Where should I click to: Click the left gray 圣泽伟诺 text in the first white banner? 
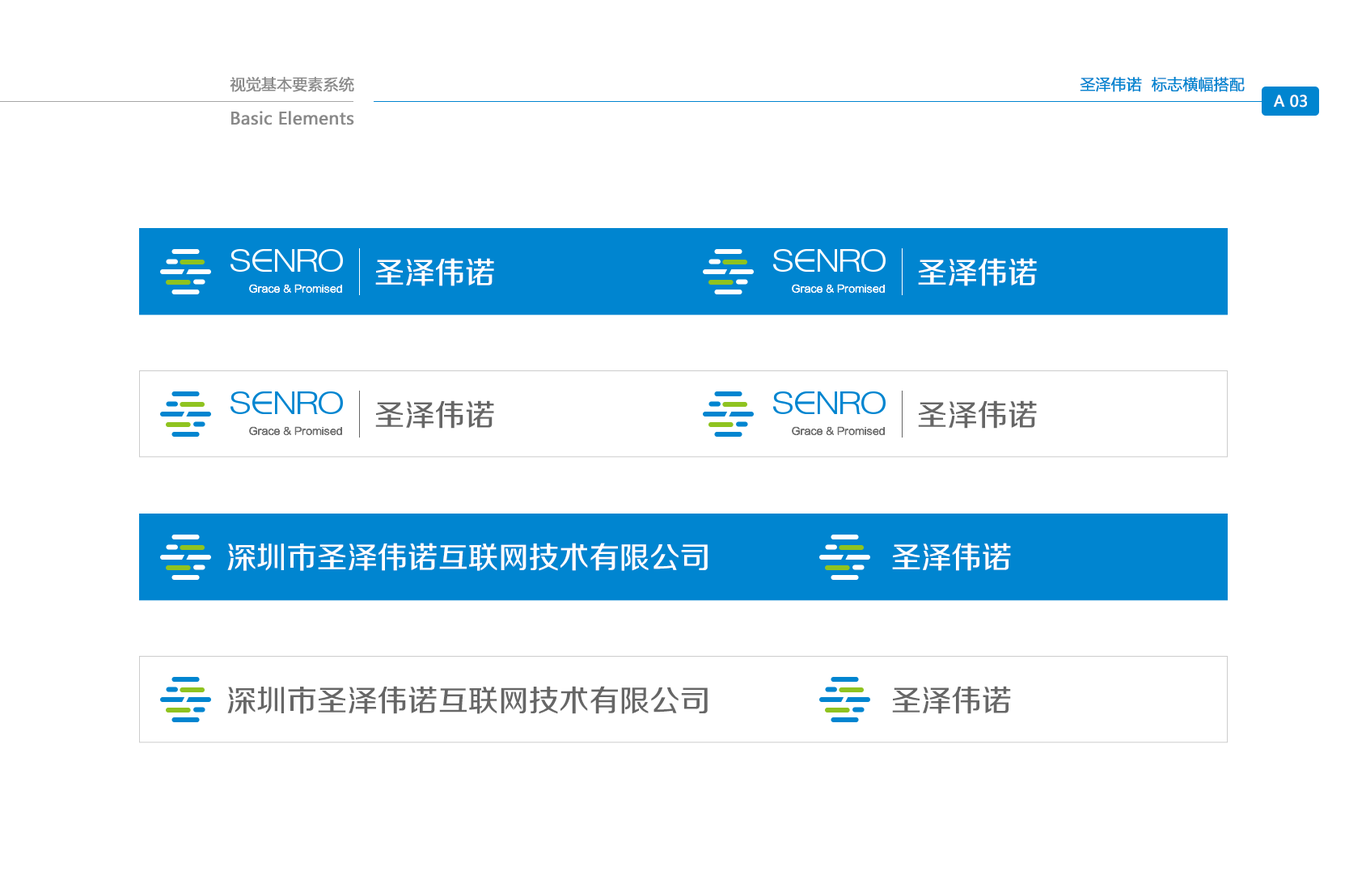(x=435, y=414)
